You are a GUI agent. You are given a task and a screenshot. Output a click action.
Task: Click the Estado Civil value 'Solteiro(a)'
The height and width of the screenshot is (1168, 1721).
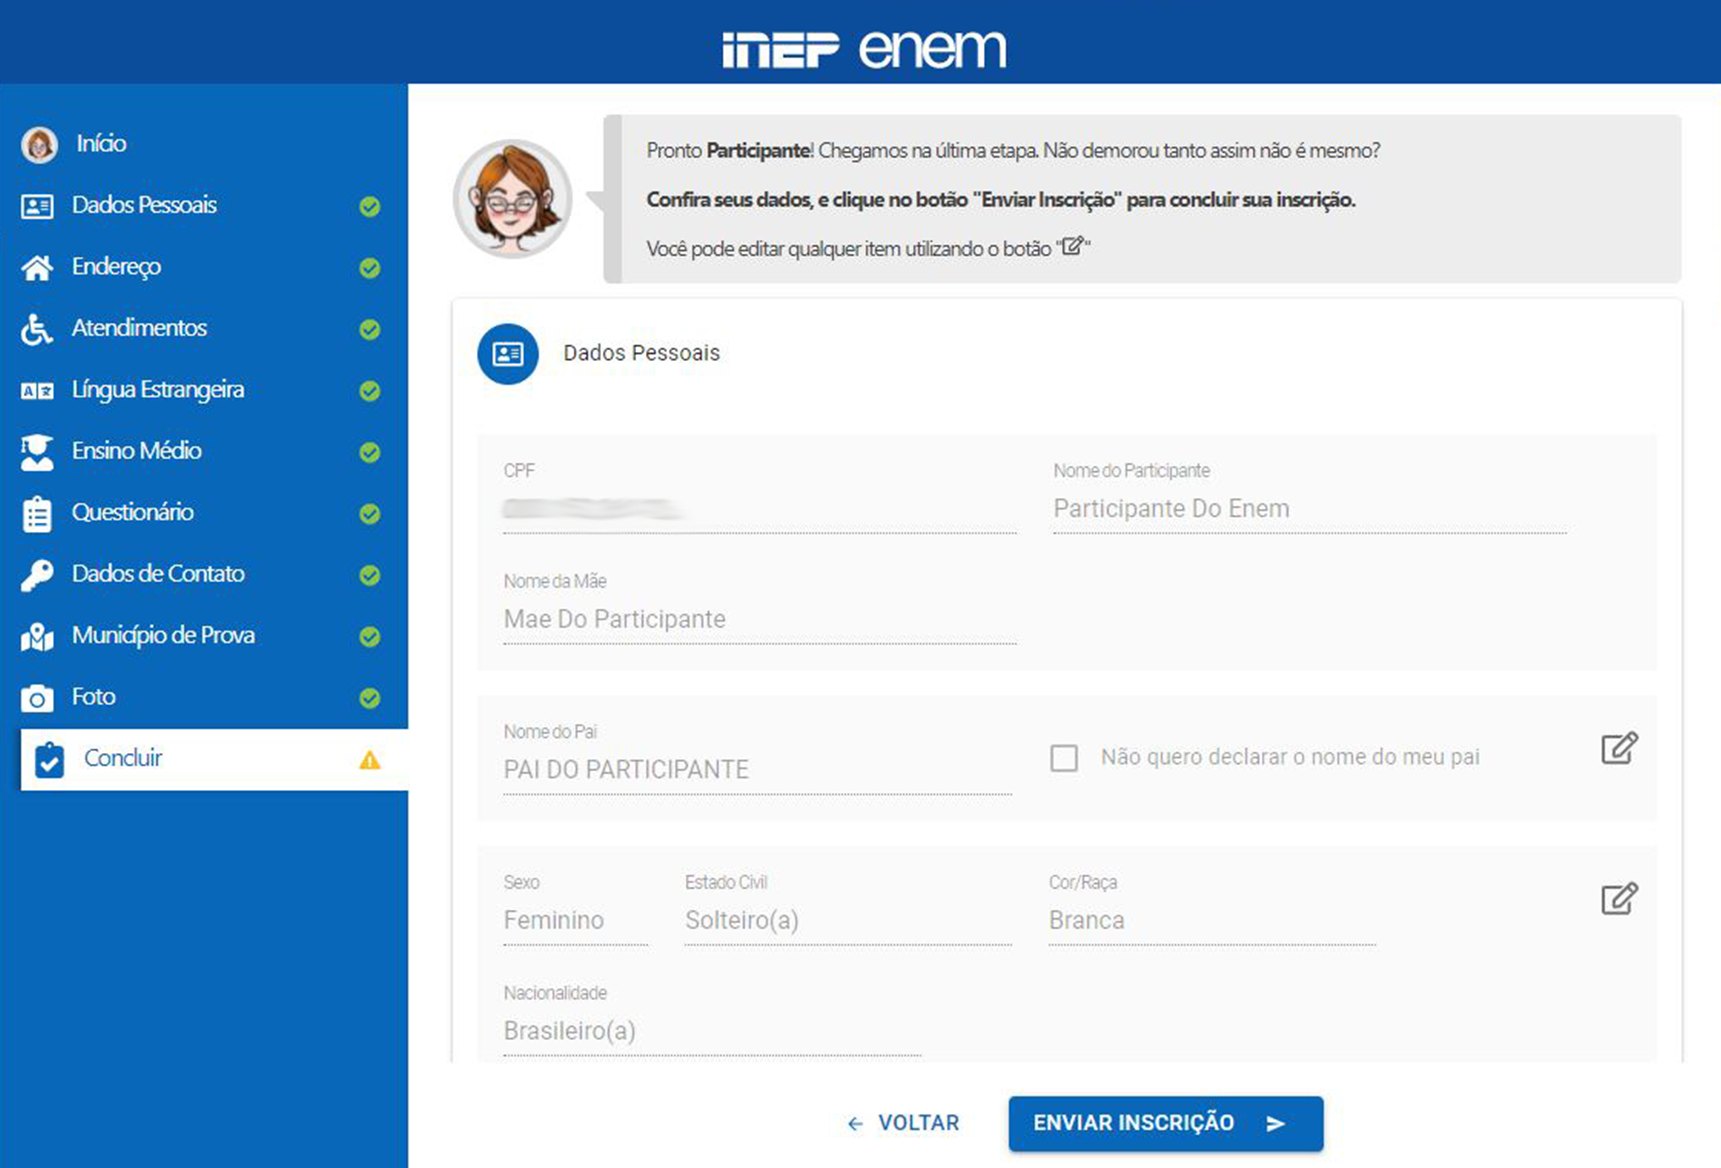(x=742, y=920)
